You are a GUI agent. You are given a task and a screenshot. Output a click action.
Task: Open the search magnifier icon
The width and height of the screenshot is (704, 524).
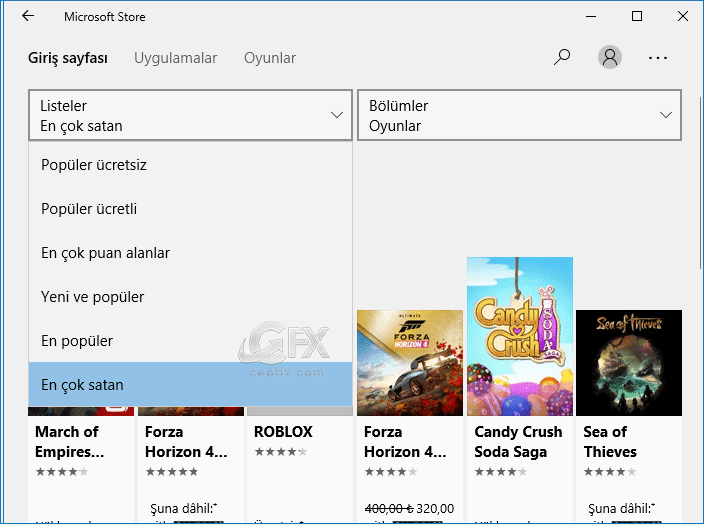[x=562, y=57]
